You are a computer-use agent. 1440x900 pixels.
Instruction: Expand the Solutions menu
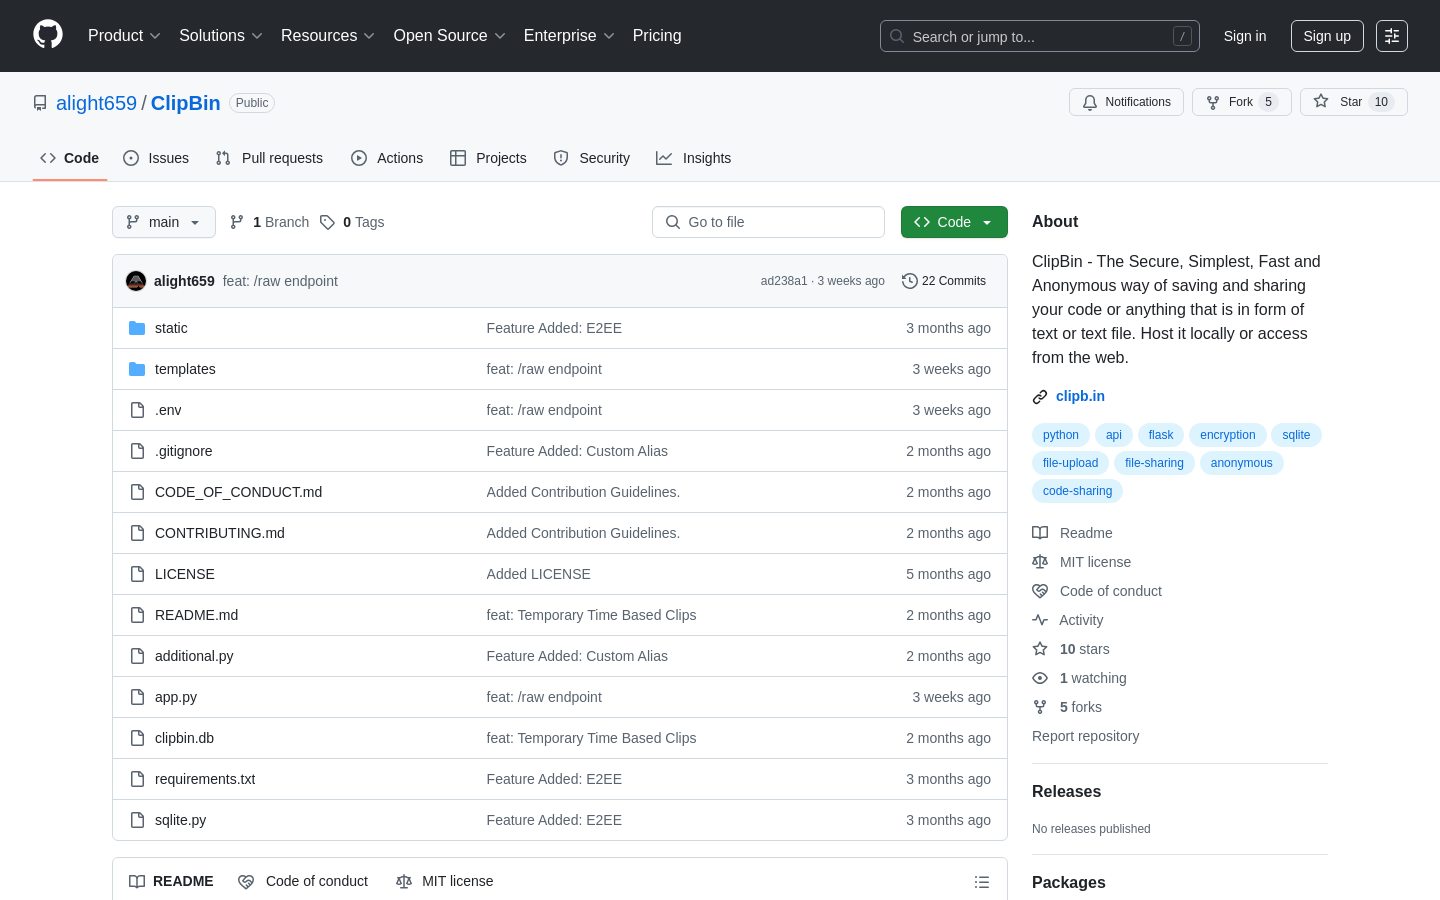(221, 35)
